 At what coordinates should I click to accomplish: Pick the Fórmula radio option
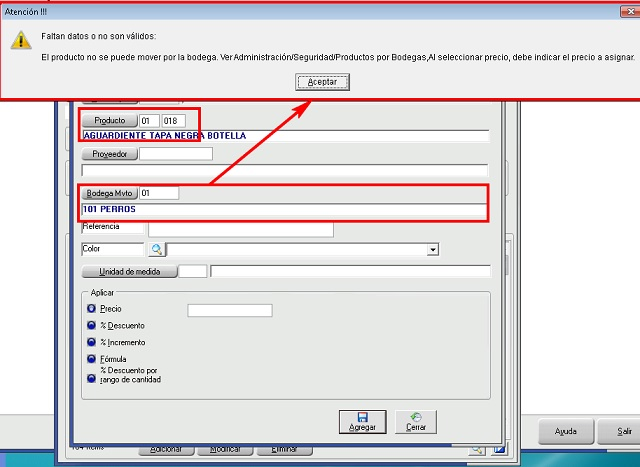[92, 358]
